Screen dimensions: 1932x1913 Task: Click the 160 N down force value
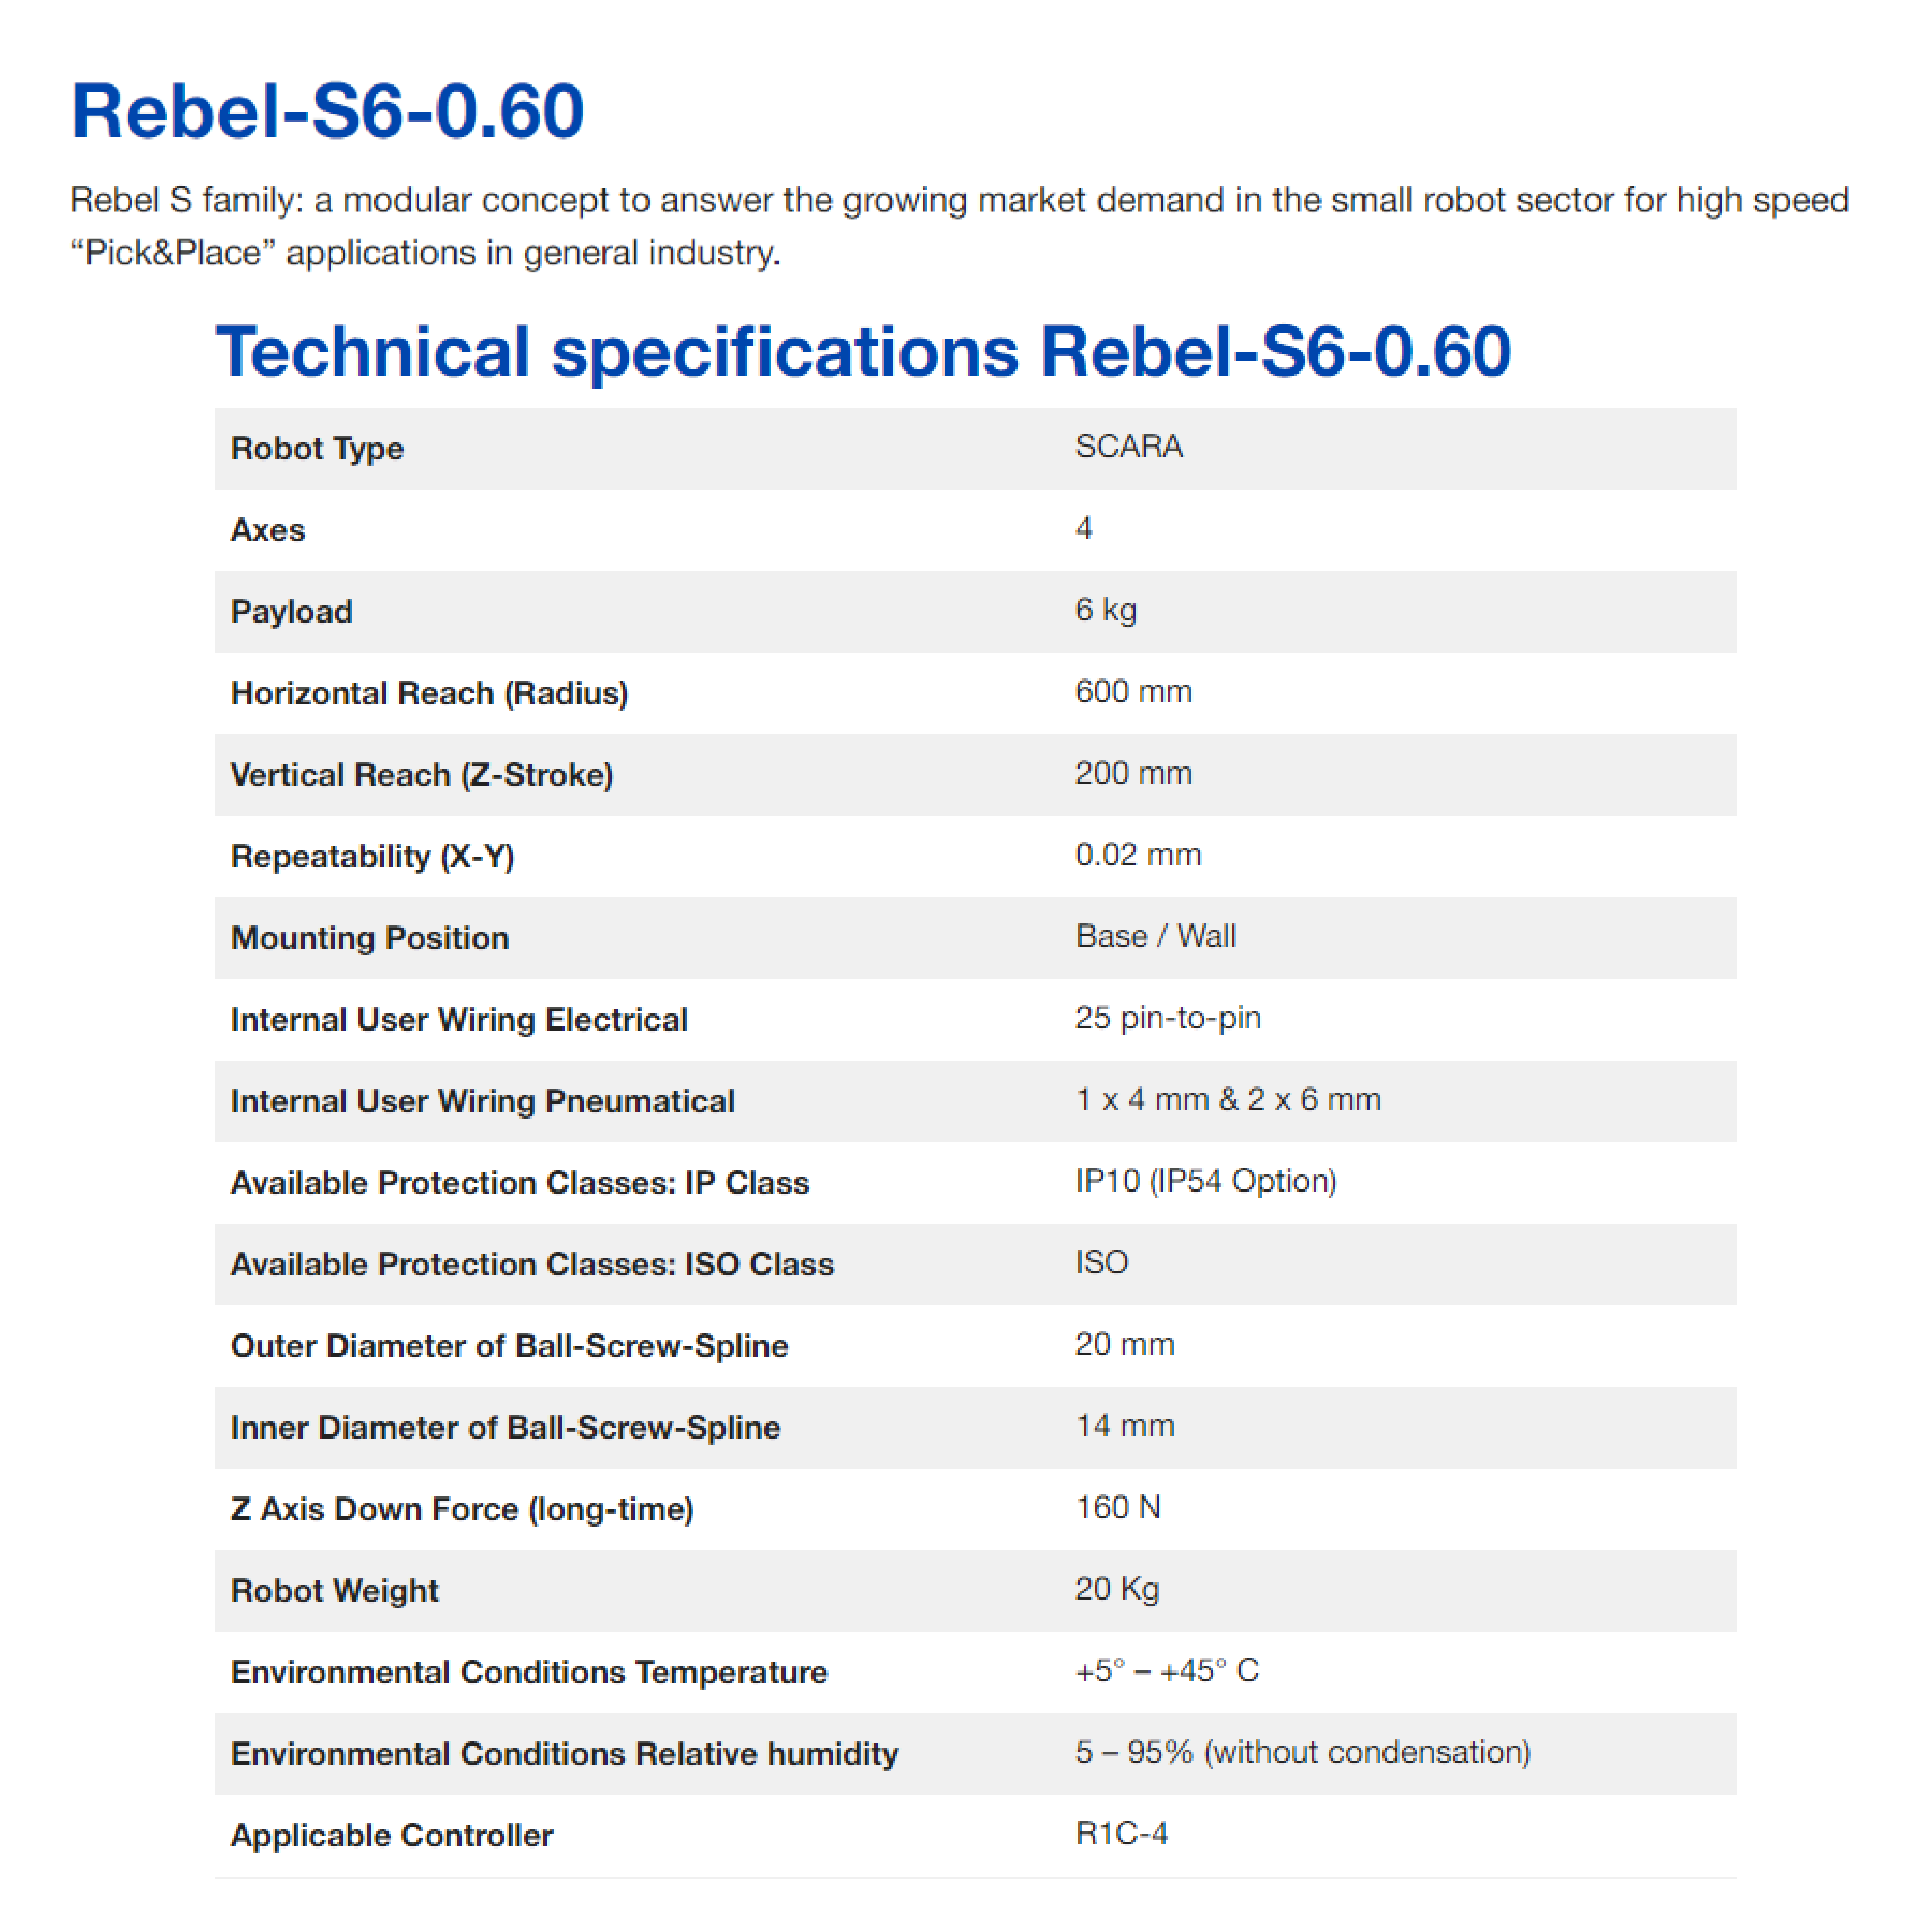coord(1117,1507)
